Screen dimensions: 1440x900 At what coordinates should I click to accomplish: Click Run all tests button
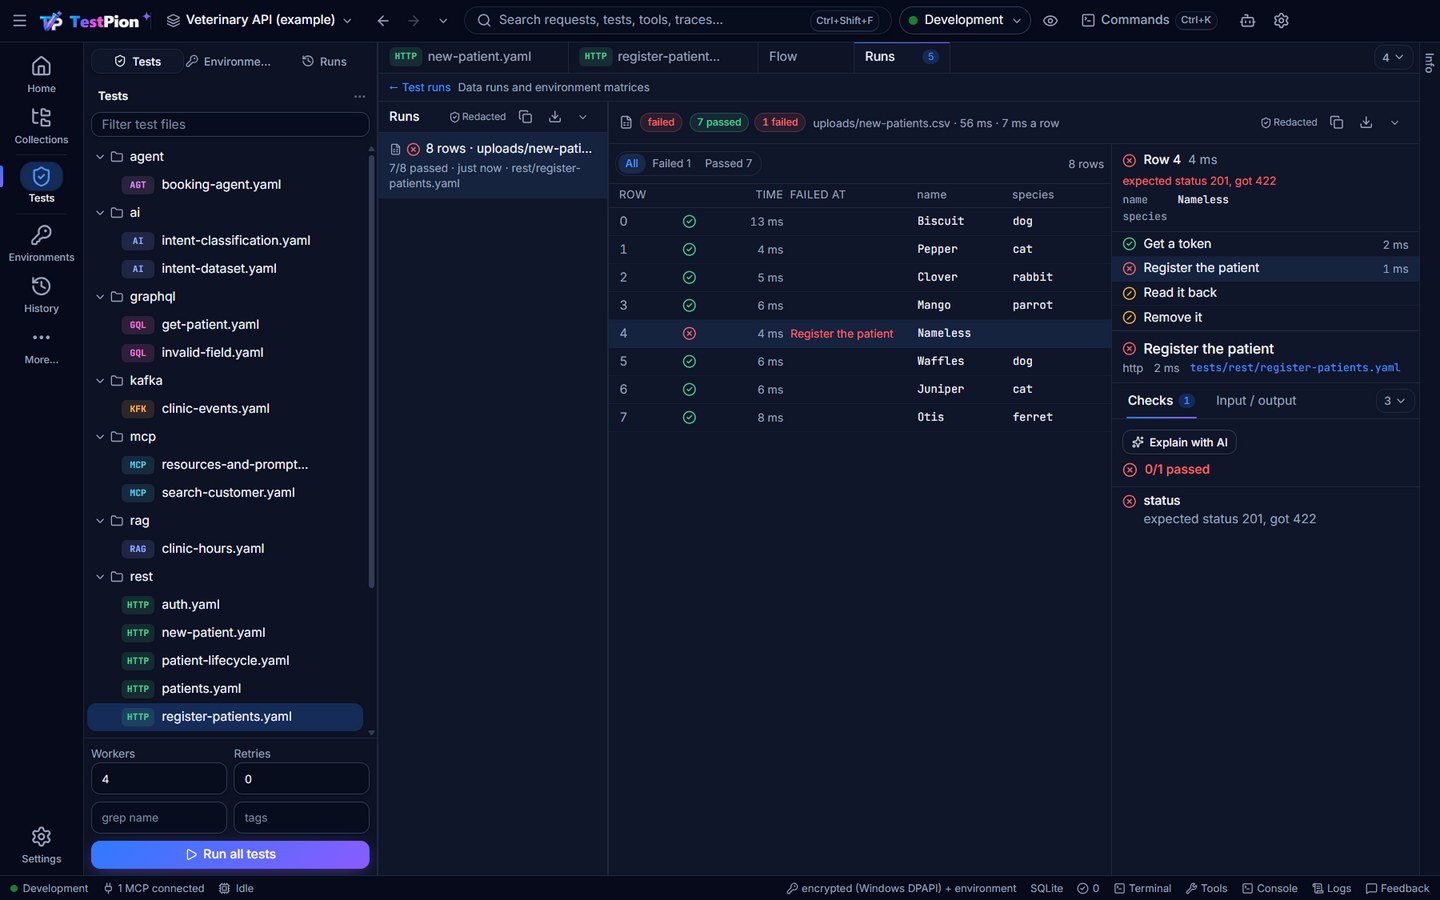(230, 855)
